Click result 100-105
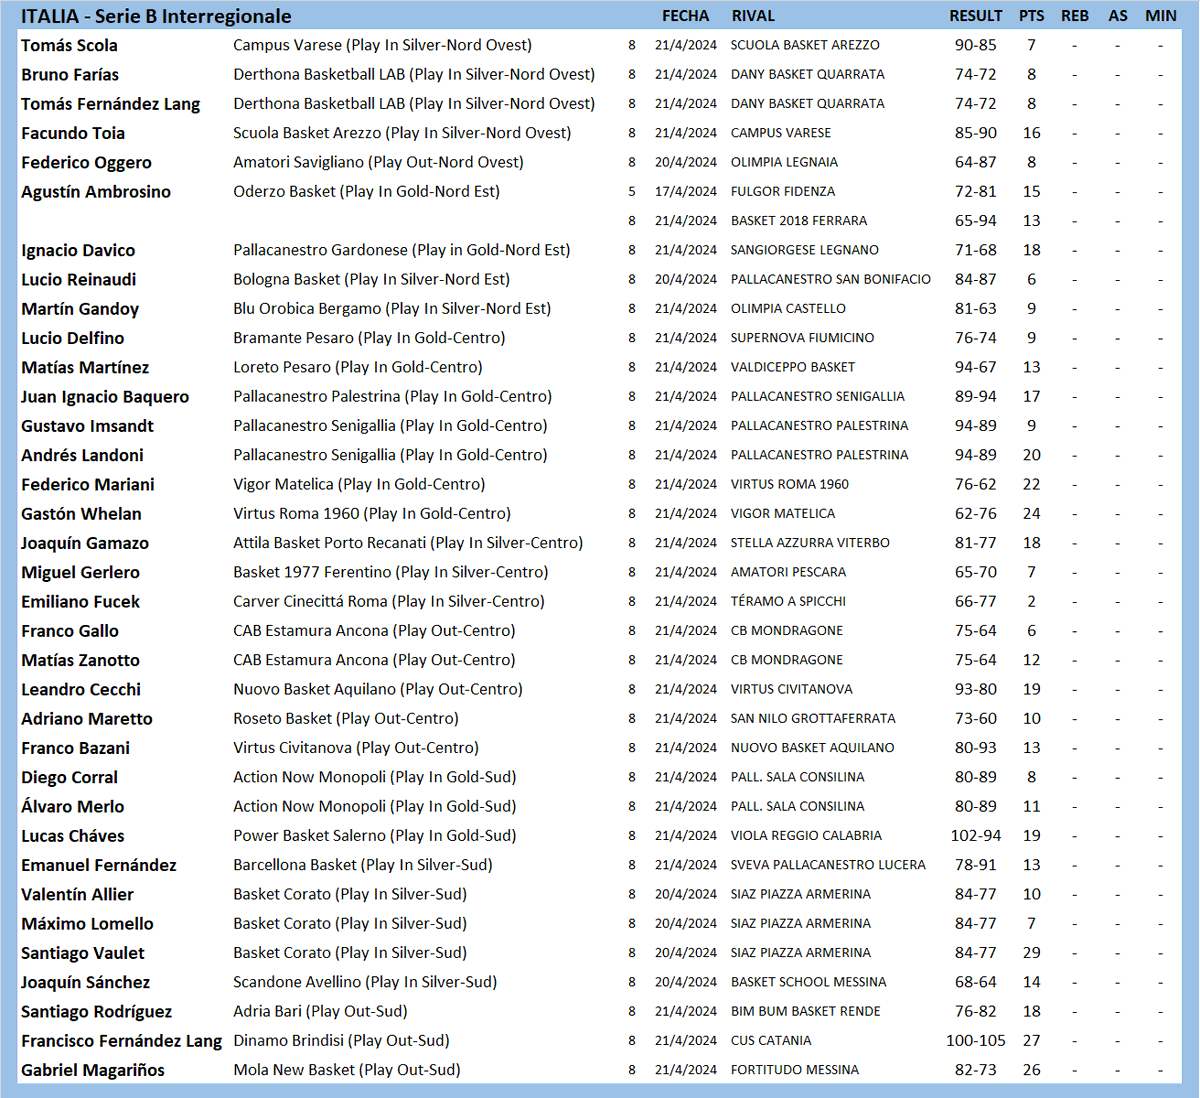Viewport: 1200px width, 1098px height. 975,1041
